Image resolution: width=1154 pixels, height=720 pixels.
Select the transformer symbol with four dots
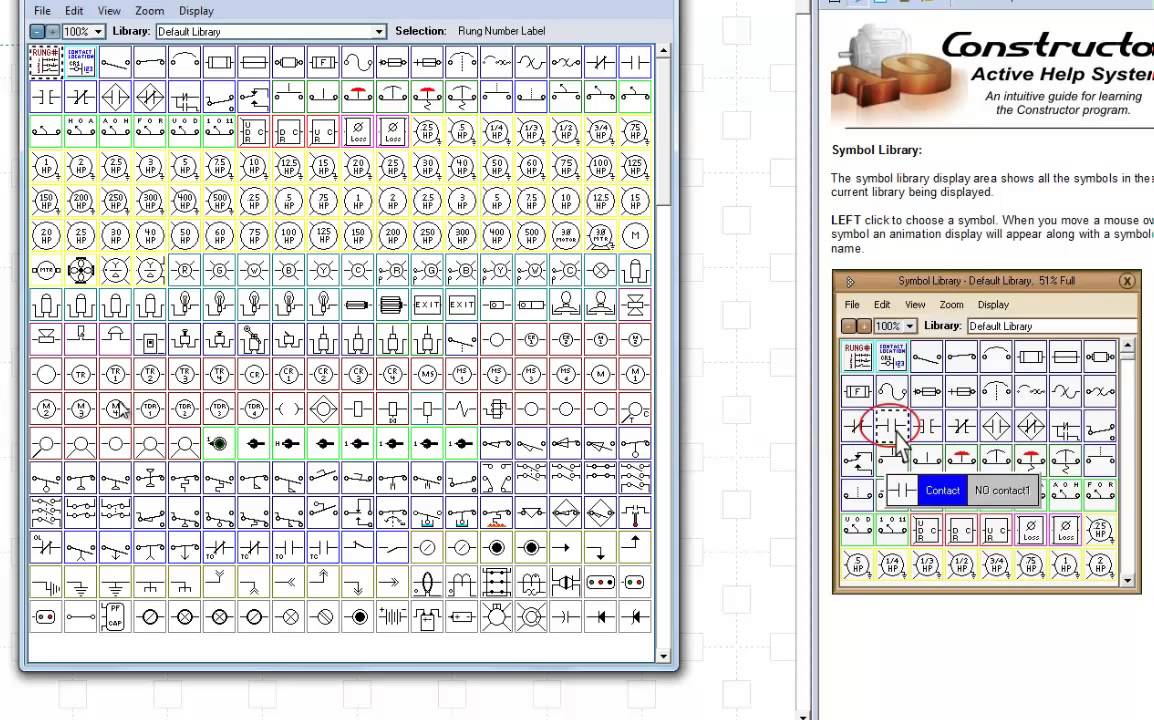496,581
